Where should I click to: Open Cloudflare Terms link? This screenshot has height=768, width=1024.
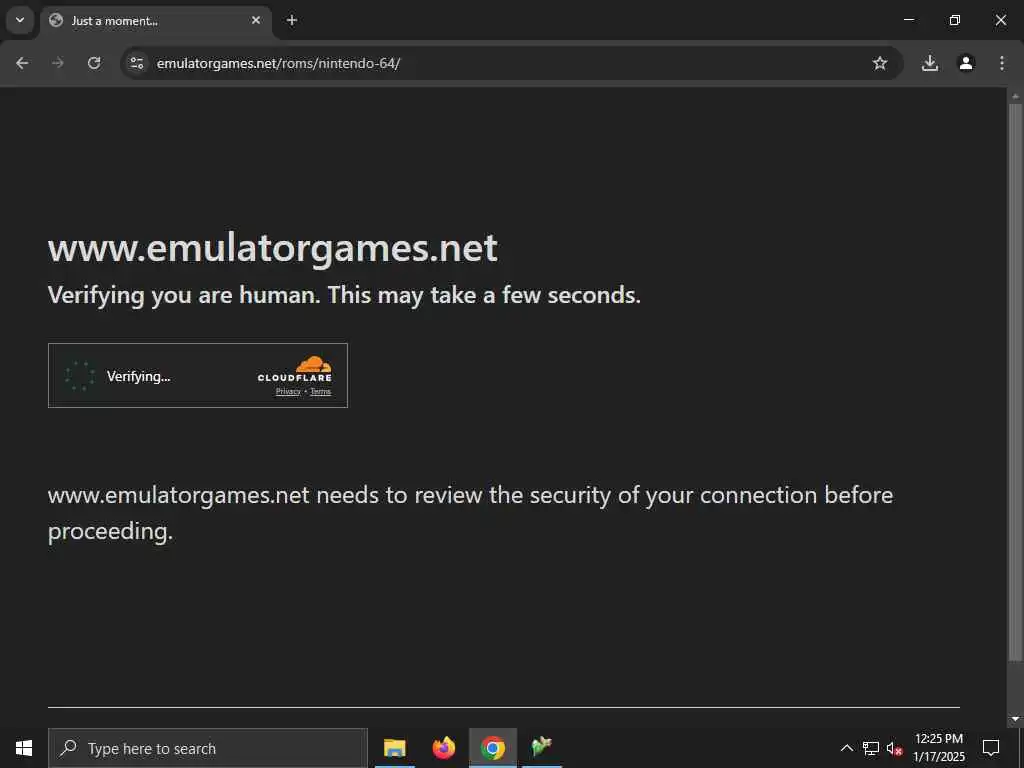321,392
